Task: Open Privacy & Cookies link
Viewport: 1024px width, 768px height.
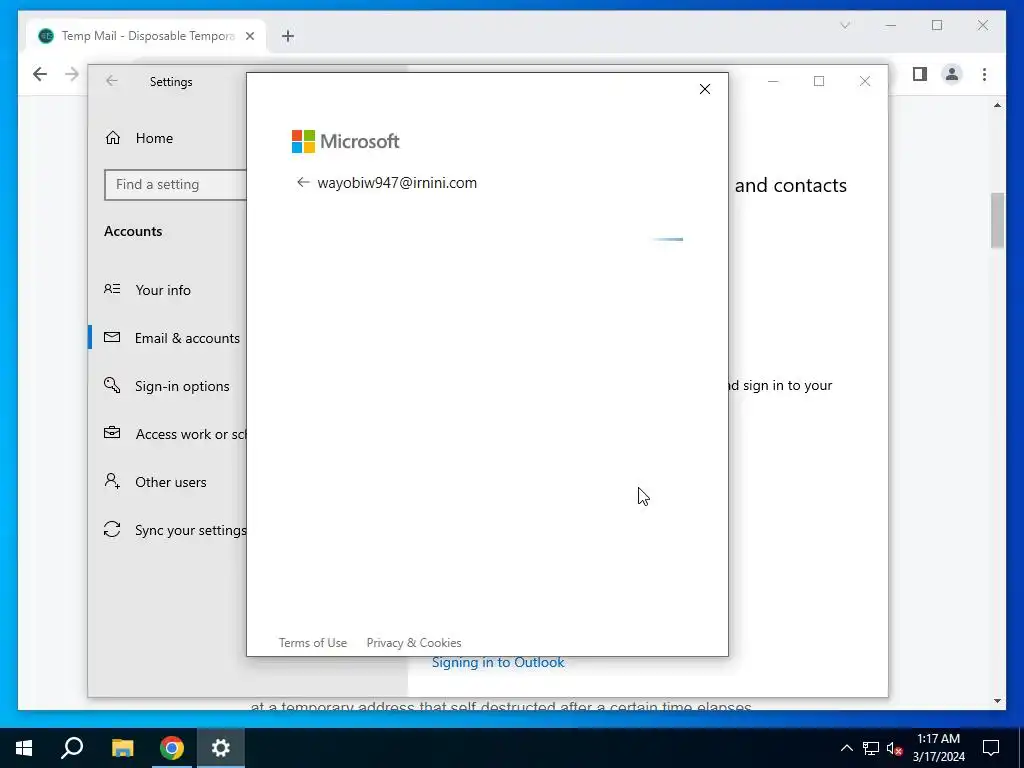Action: (414, 643)
